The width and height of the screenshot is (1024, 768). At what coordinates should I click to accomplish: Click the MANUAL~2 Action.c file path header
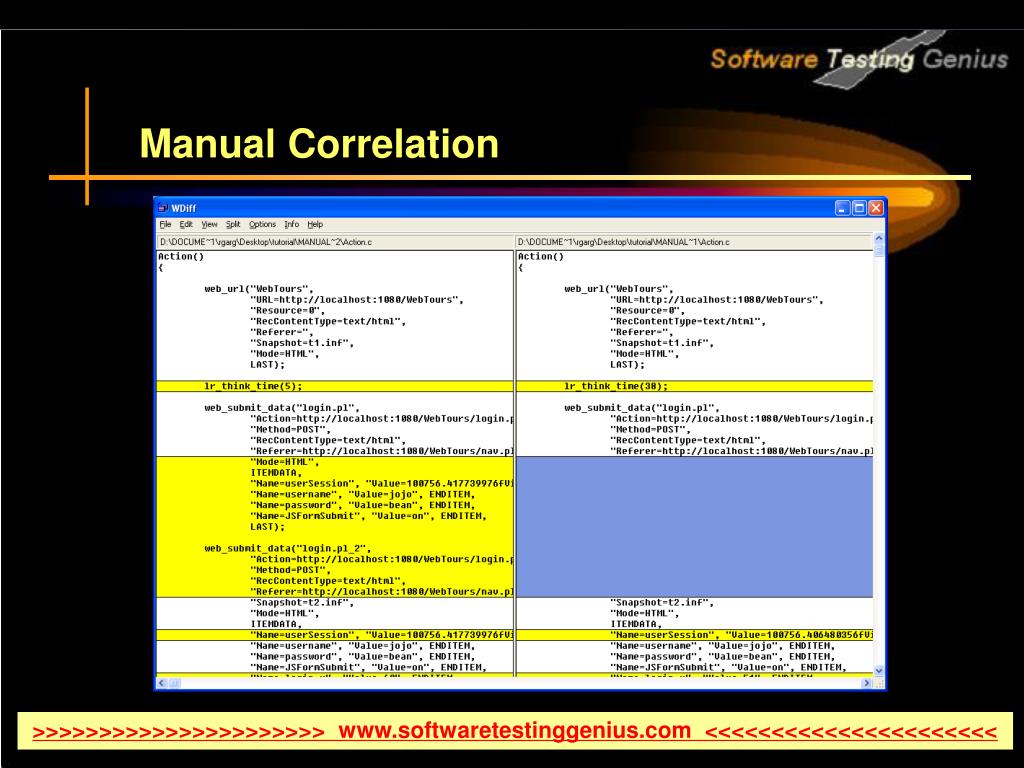coord(334,242)
